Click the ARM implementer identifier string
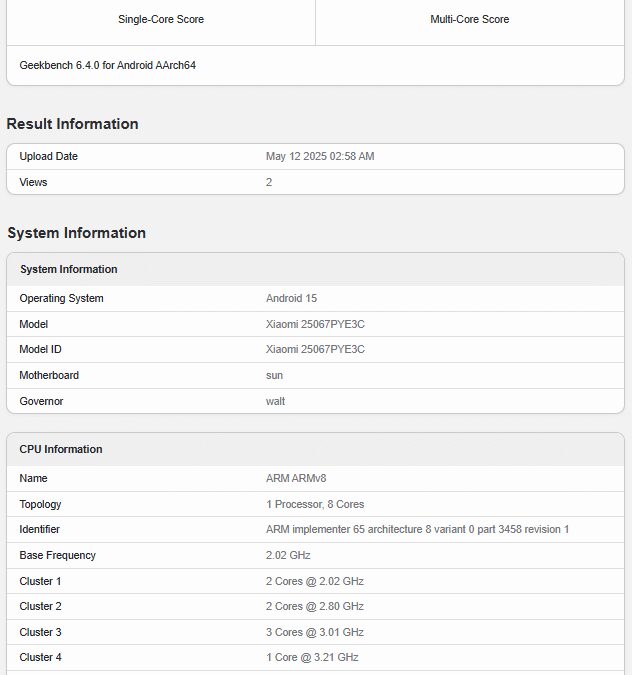This screenshot has width=632, height=675. (x=417, y=529)
